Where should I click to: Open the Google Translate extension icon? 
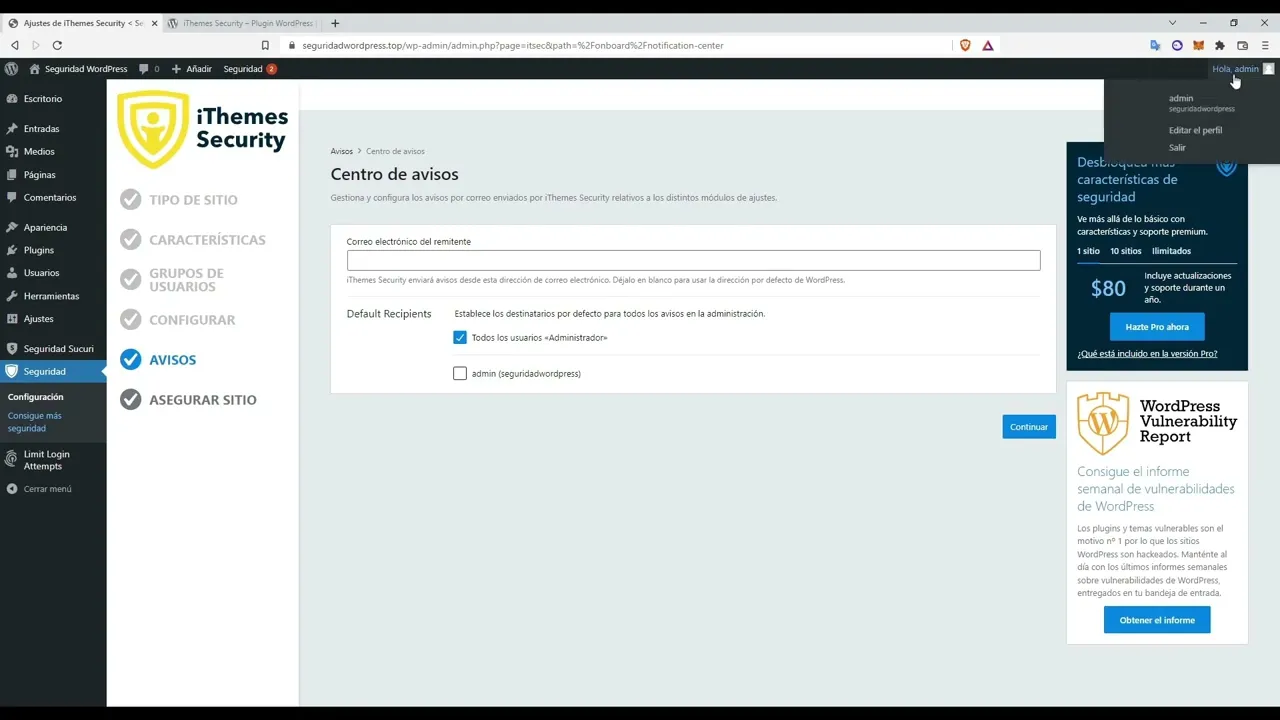1155,45
